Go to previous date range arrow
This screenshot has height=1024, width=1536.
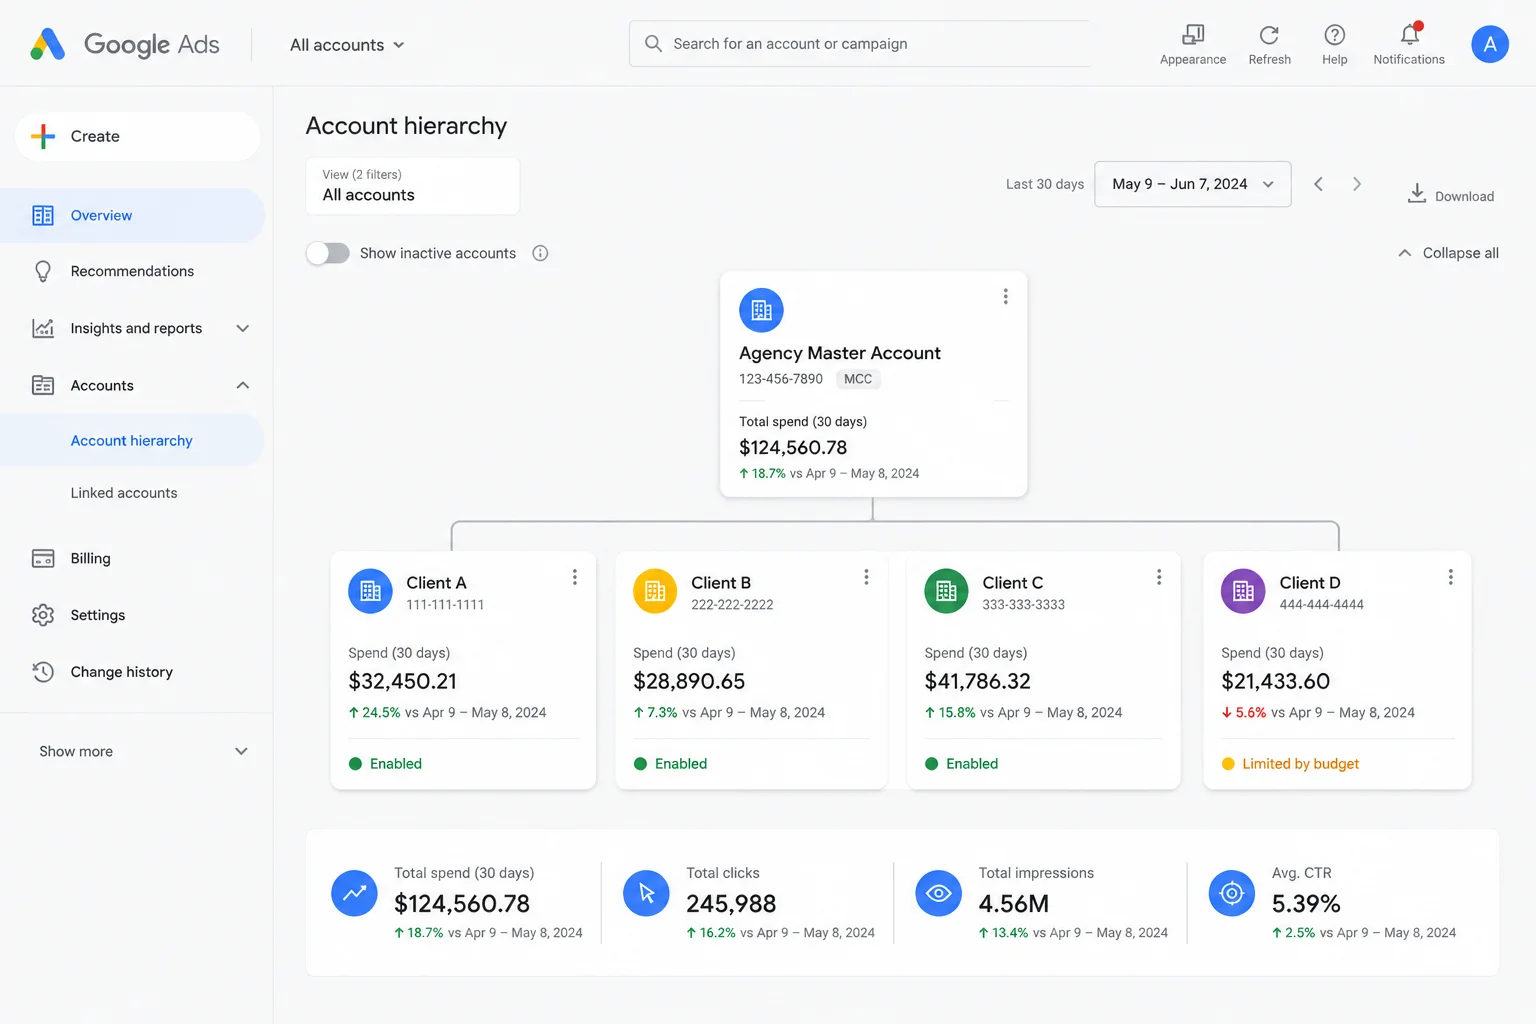coord(1318,184)
